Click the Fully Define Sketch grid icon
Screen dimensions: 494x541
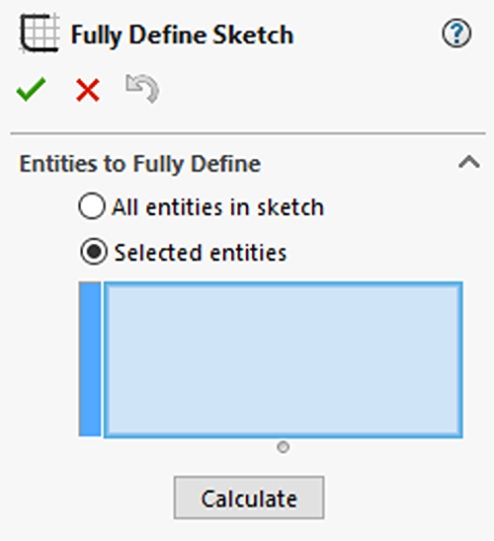coord(39,33)
